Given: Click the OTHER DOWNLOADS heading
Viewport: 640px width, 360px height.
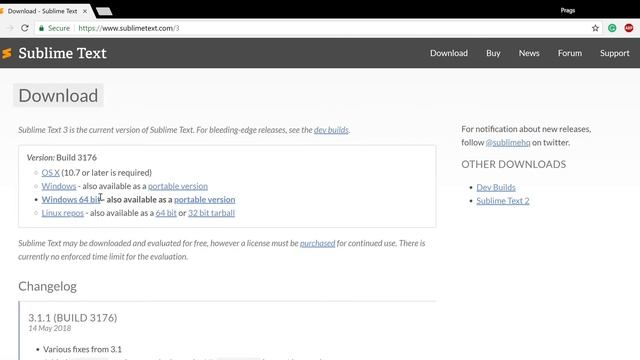Looking at the screenshot, I should (513, 164).
